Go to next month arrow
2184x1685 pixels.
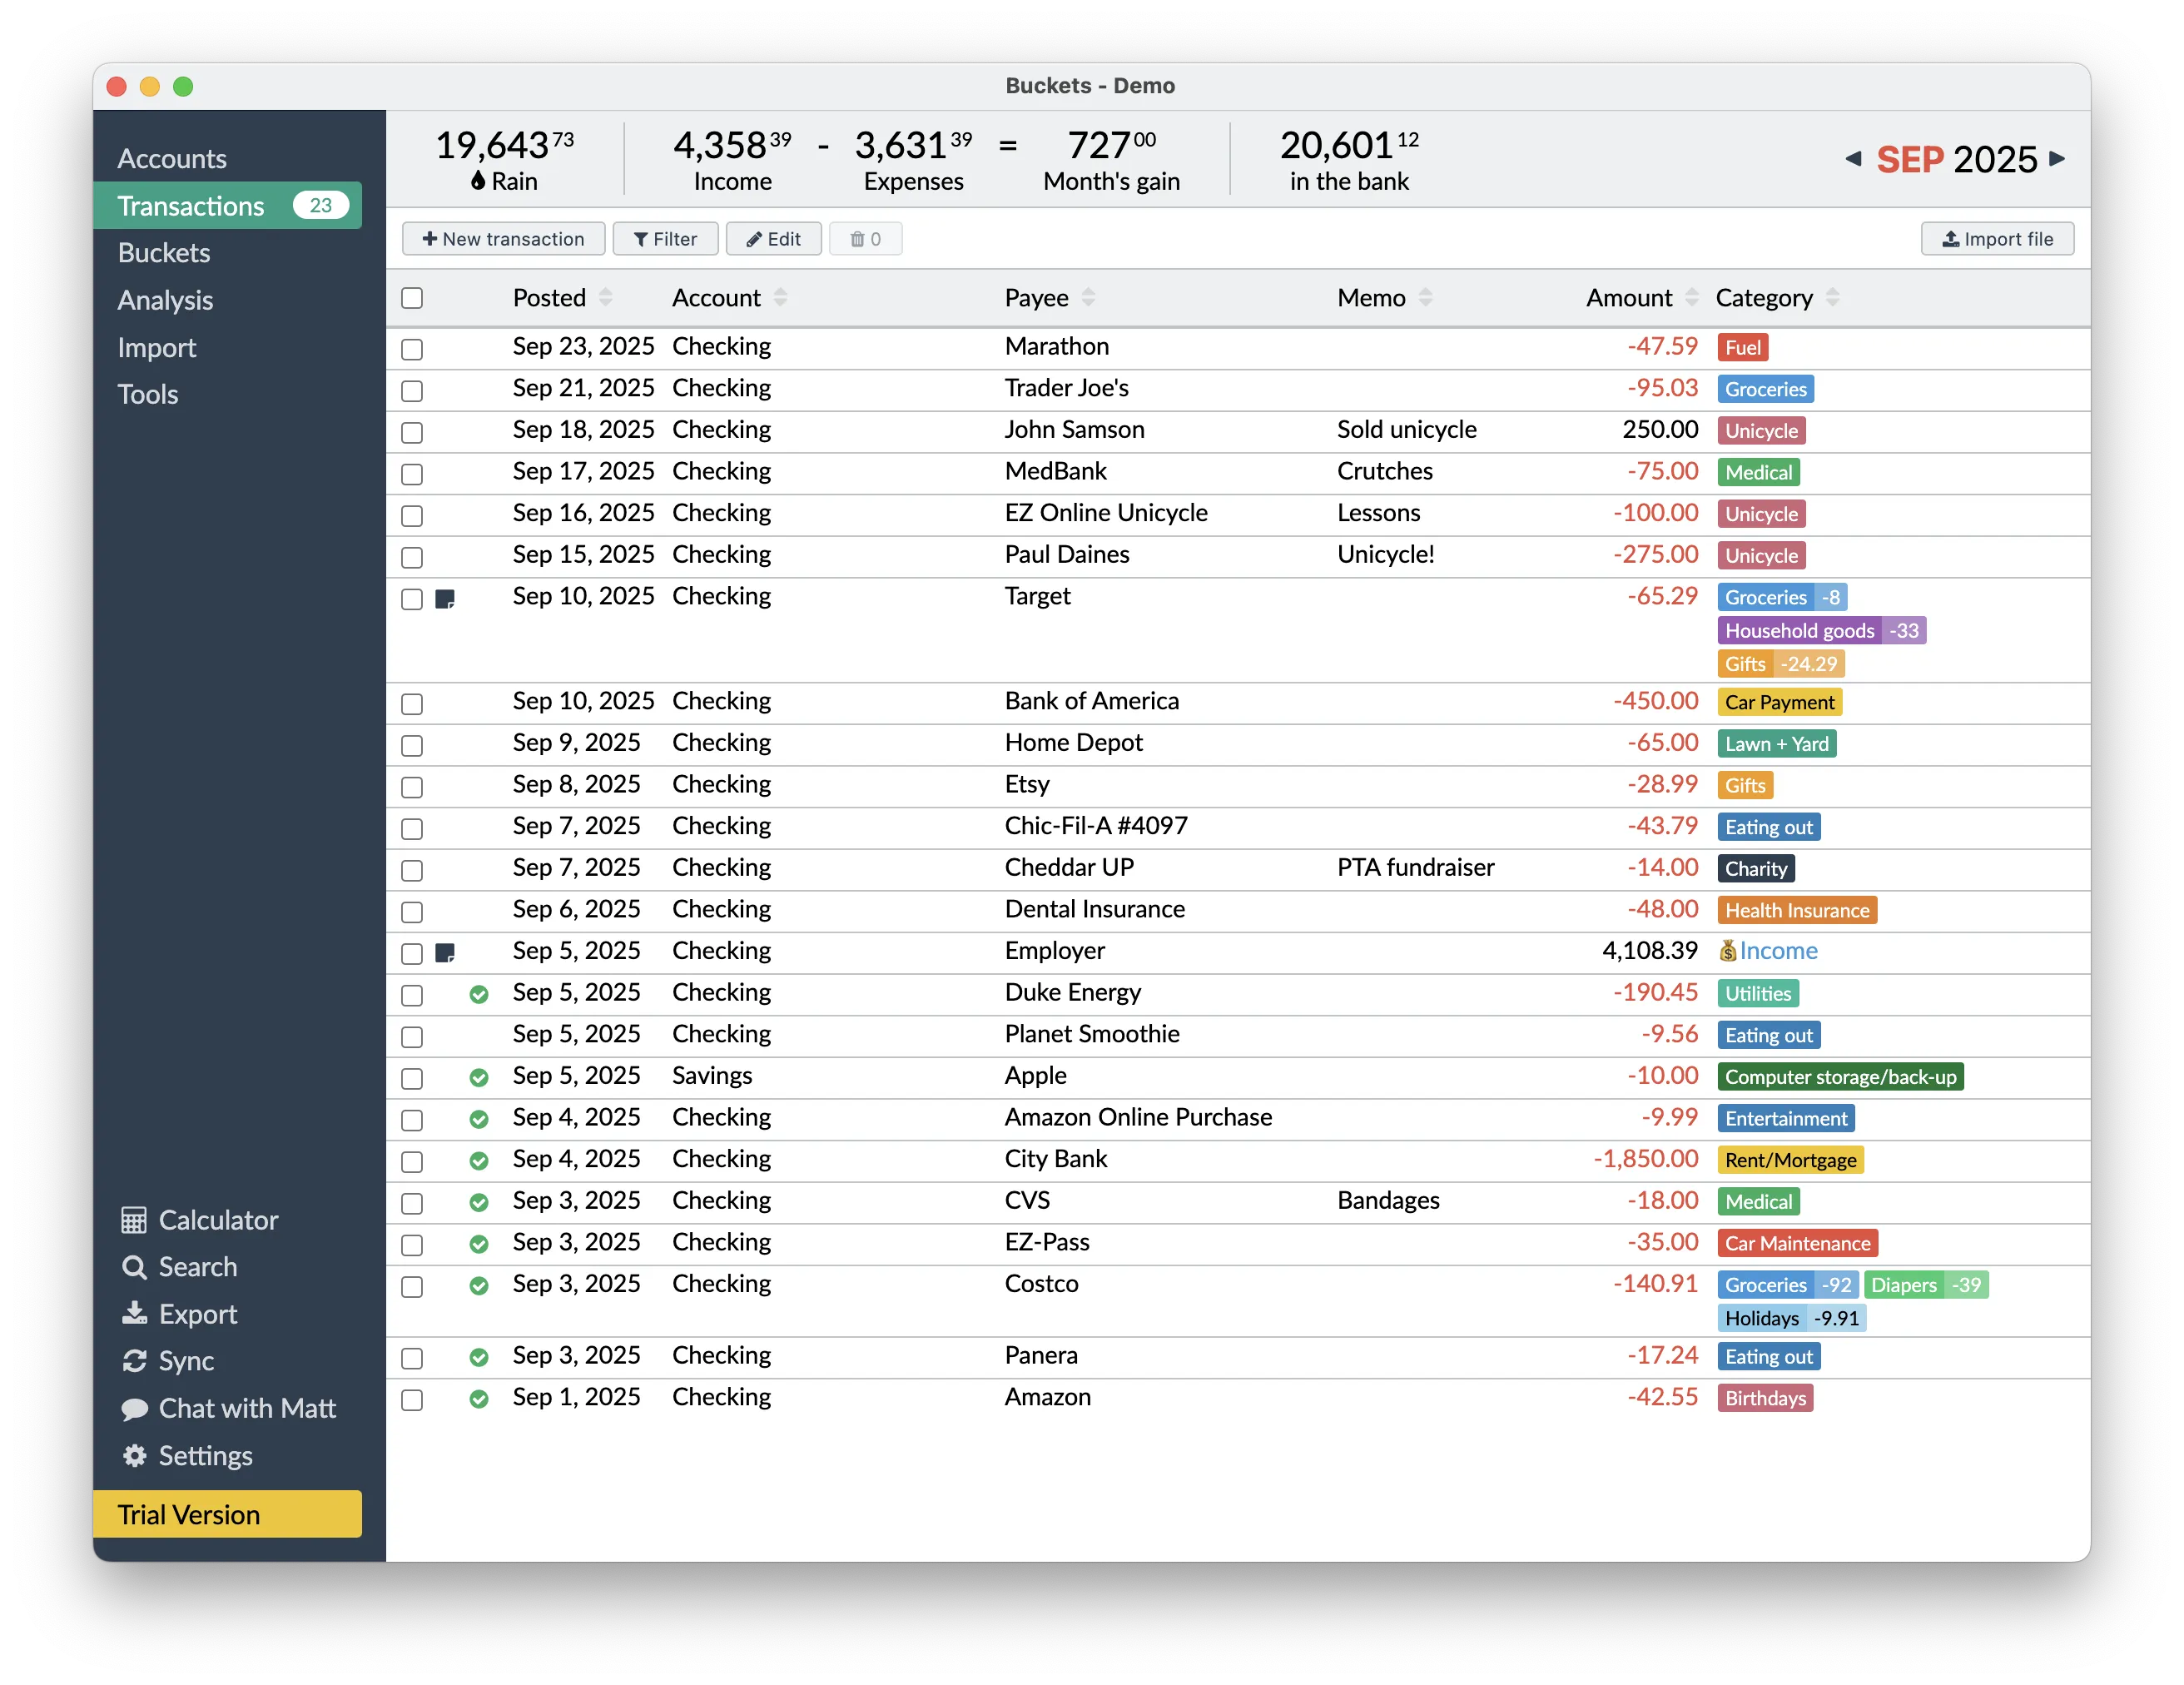pyautogui.click(x=2057, y=158)
